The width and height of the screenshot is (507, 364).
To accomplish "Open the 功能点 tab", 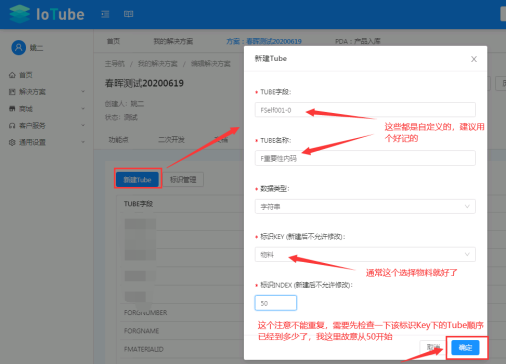I will [119, 139].
